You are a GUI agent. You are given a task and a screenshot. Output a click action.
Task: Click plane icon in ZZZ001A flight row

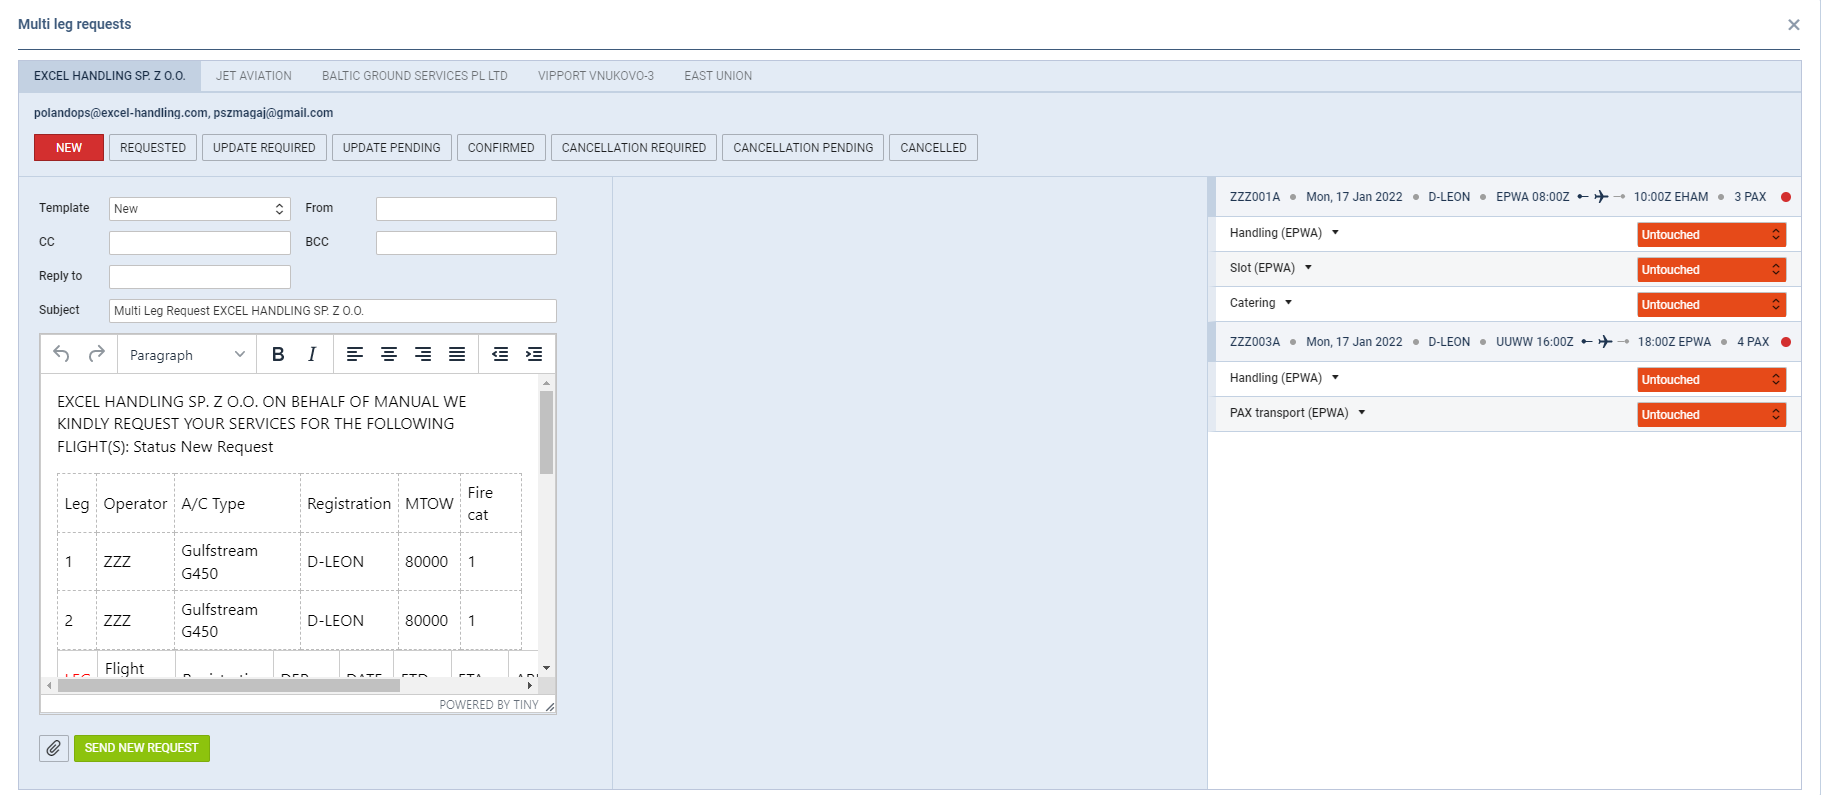pyautogui.click(x=1601, y=197)
